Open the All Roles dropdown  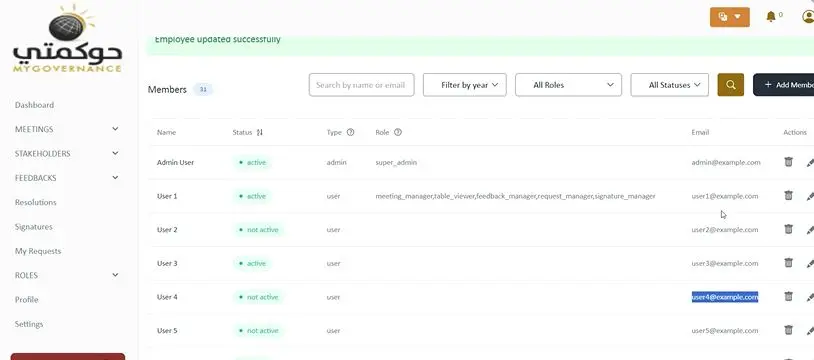tap(568, 85)
